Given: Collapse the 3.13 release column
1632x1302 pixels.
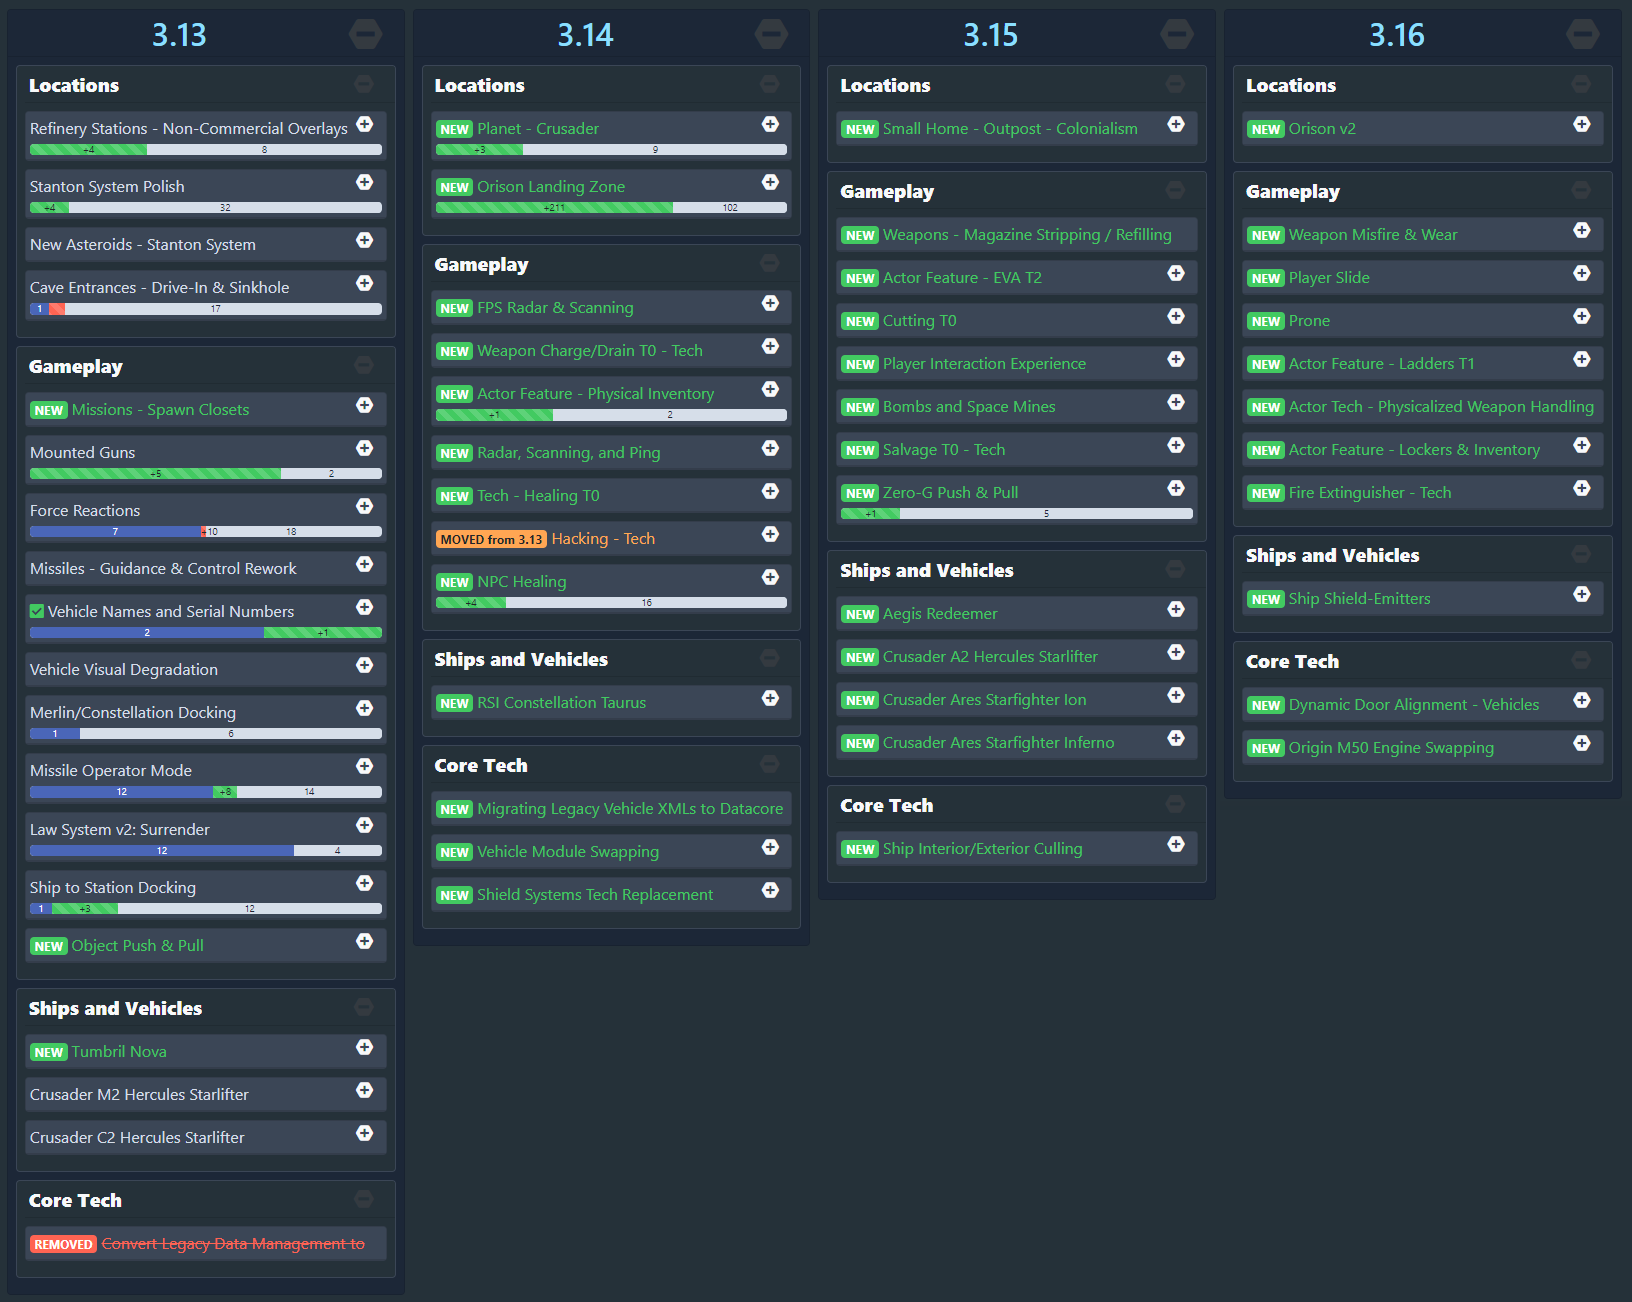Looking at the screenshot, I should point(365,35).
